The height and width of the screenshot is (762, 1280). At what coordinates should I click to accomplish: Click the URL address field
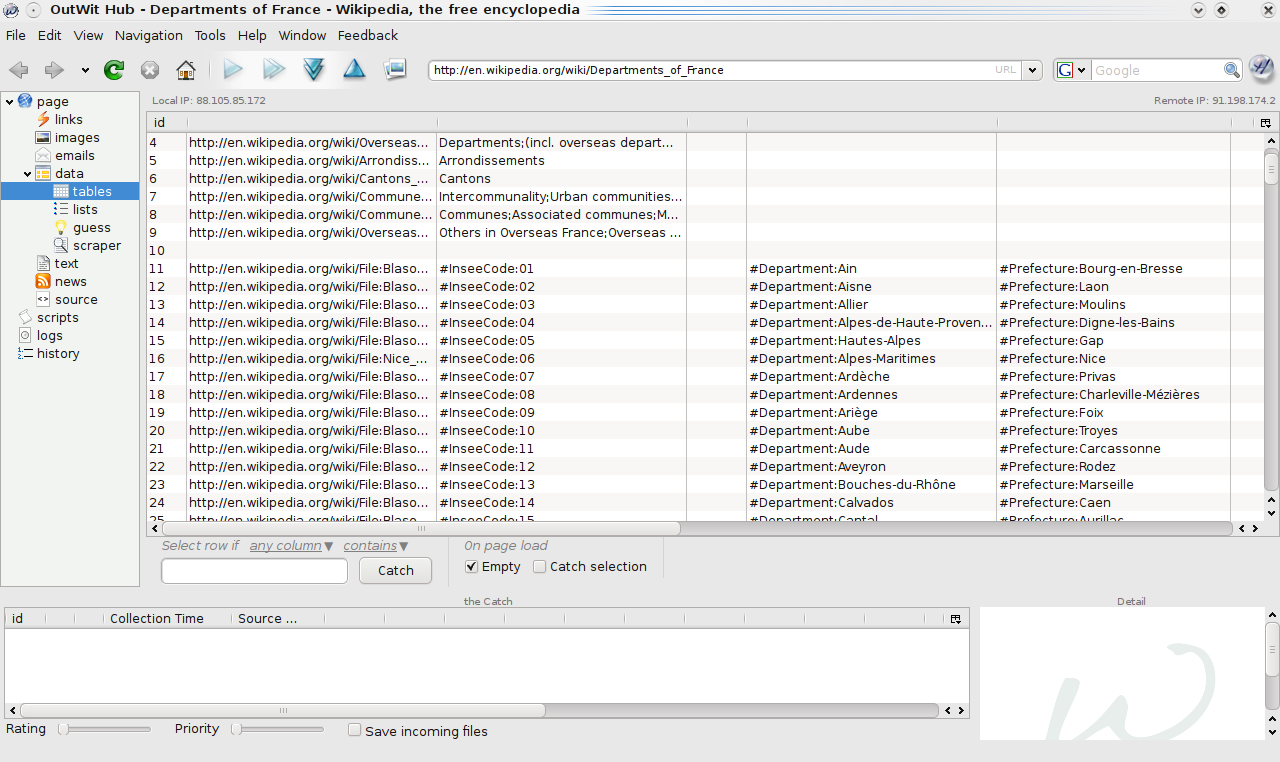pyautogui.click(x=712, y=71)
